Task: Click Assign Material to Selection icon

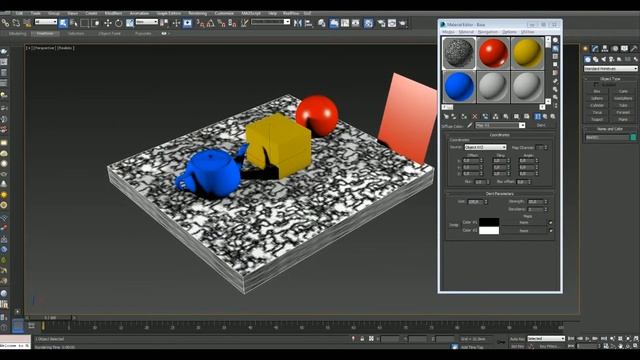Action: click(464, 117)
